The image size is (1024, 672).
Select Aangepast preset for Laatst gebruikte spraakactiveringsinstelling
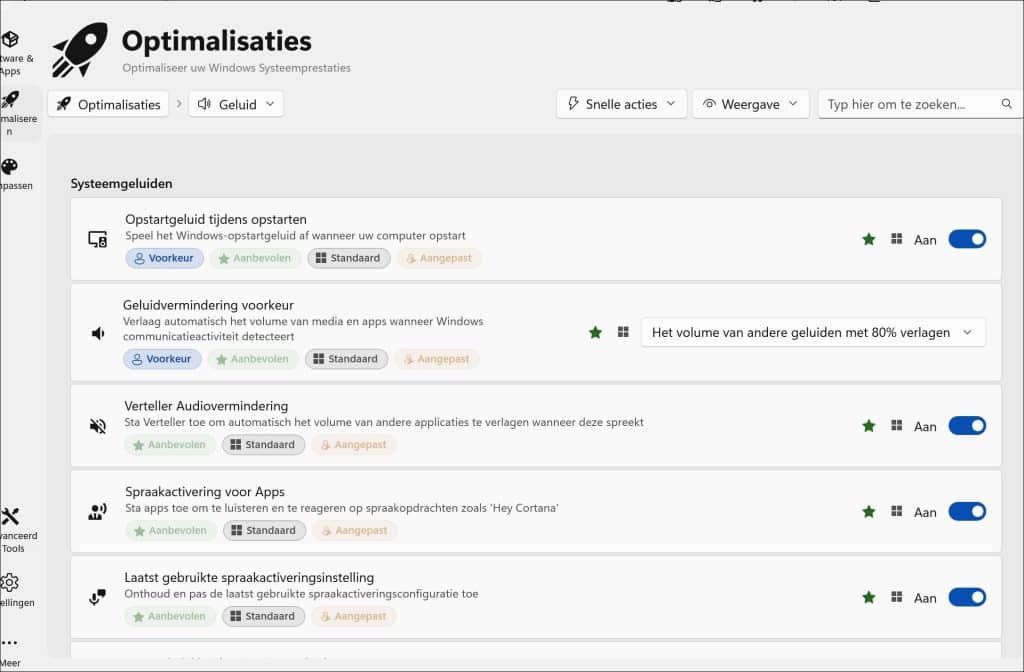tap(353, 616)
